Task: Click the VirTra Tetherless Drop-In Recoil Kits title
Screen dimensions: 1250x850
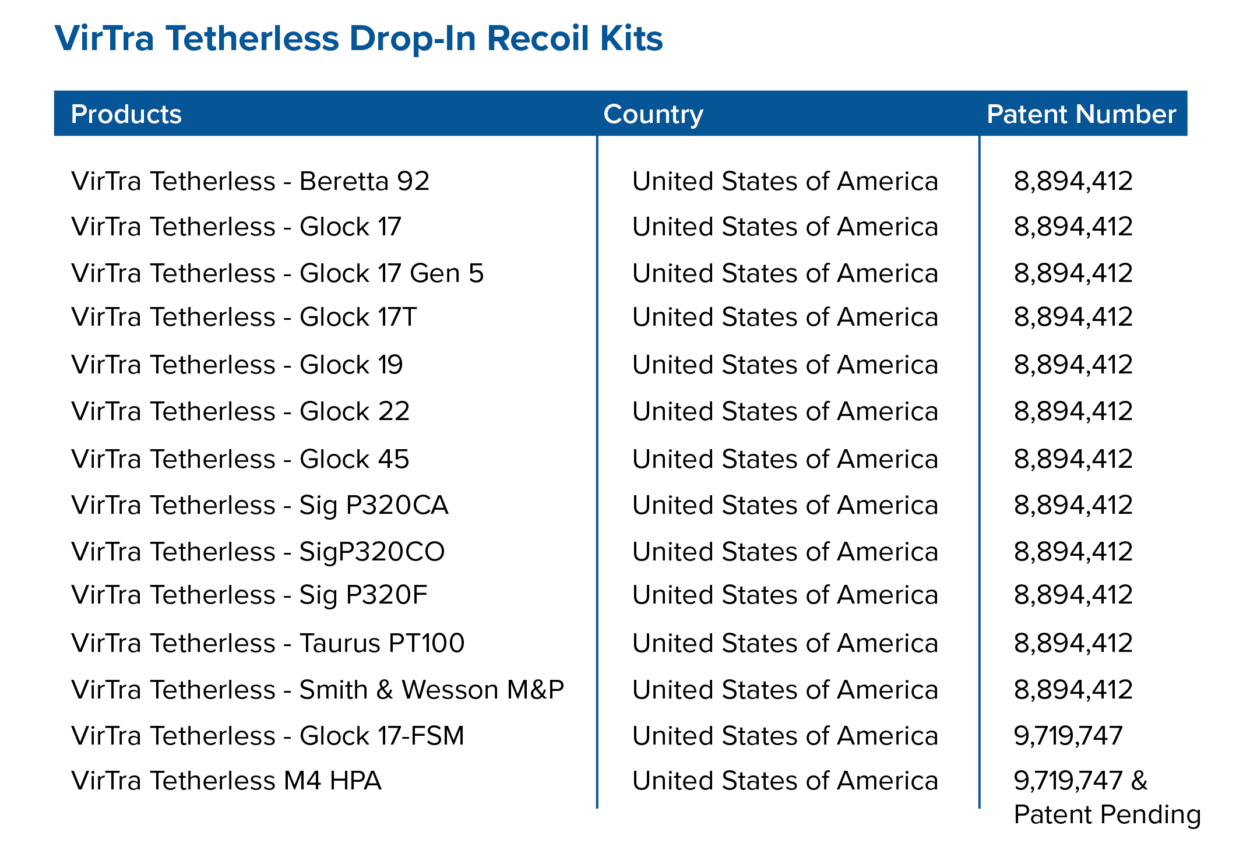Action: tap(359, 39)
